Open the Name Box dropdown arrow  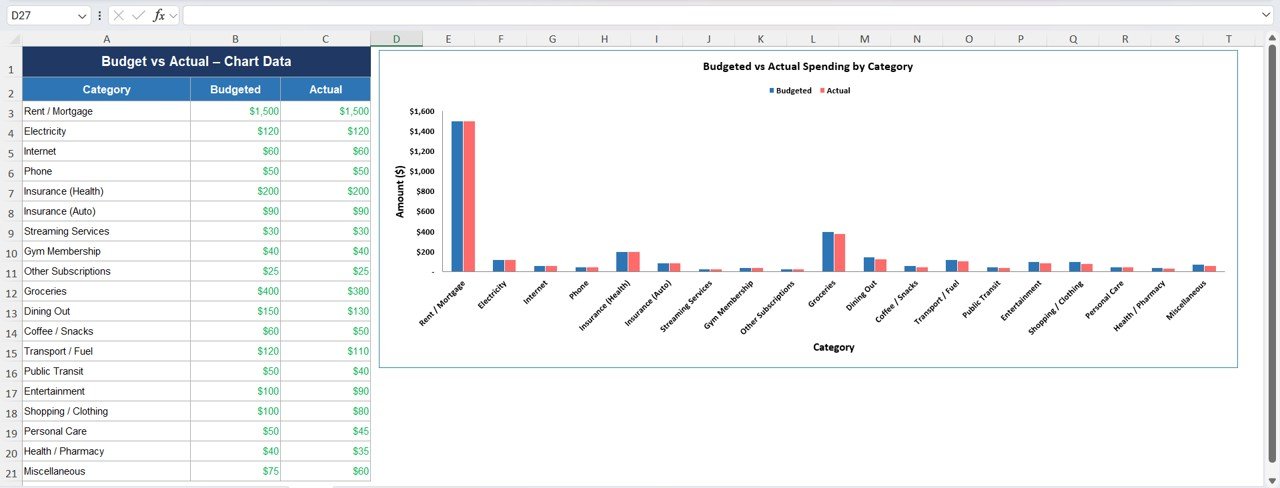pyautogui.click(x=82, y=15)
